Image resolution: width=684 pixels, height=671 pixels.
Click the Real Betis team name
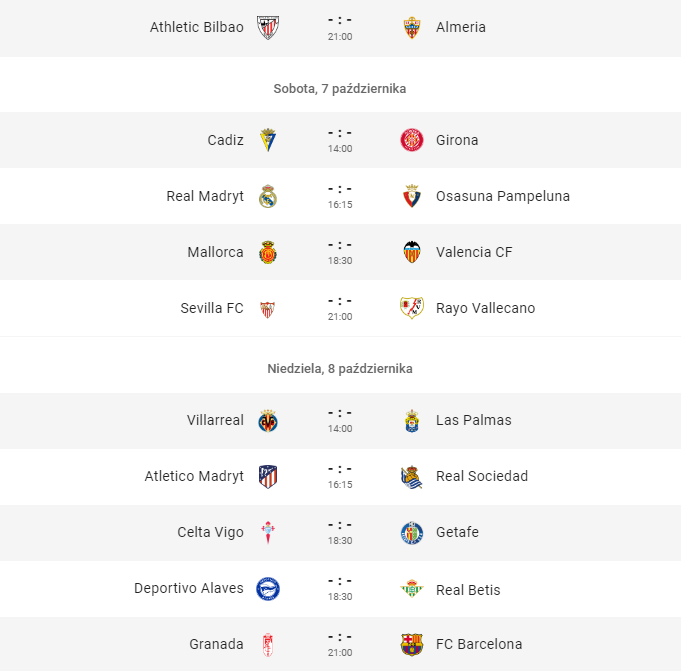coord(468,590)
